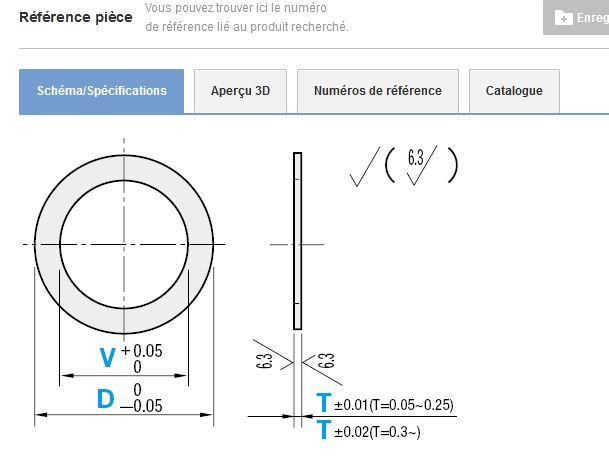Click the blue V dimension letter
This screenshot has height=456, width=609.
[108, 357]
